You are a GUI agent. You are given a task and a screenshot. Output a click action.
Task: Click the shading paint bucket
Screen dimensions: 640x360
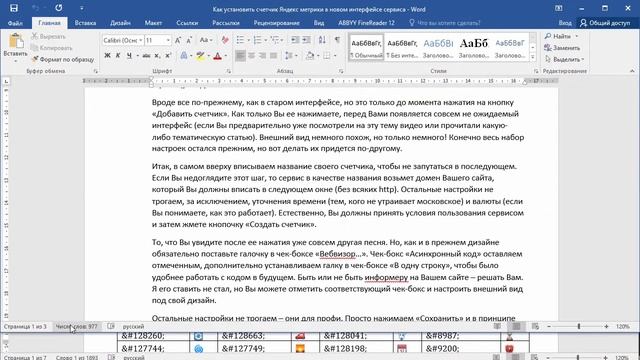(x=310, y=56)
